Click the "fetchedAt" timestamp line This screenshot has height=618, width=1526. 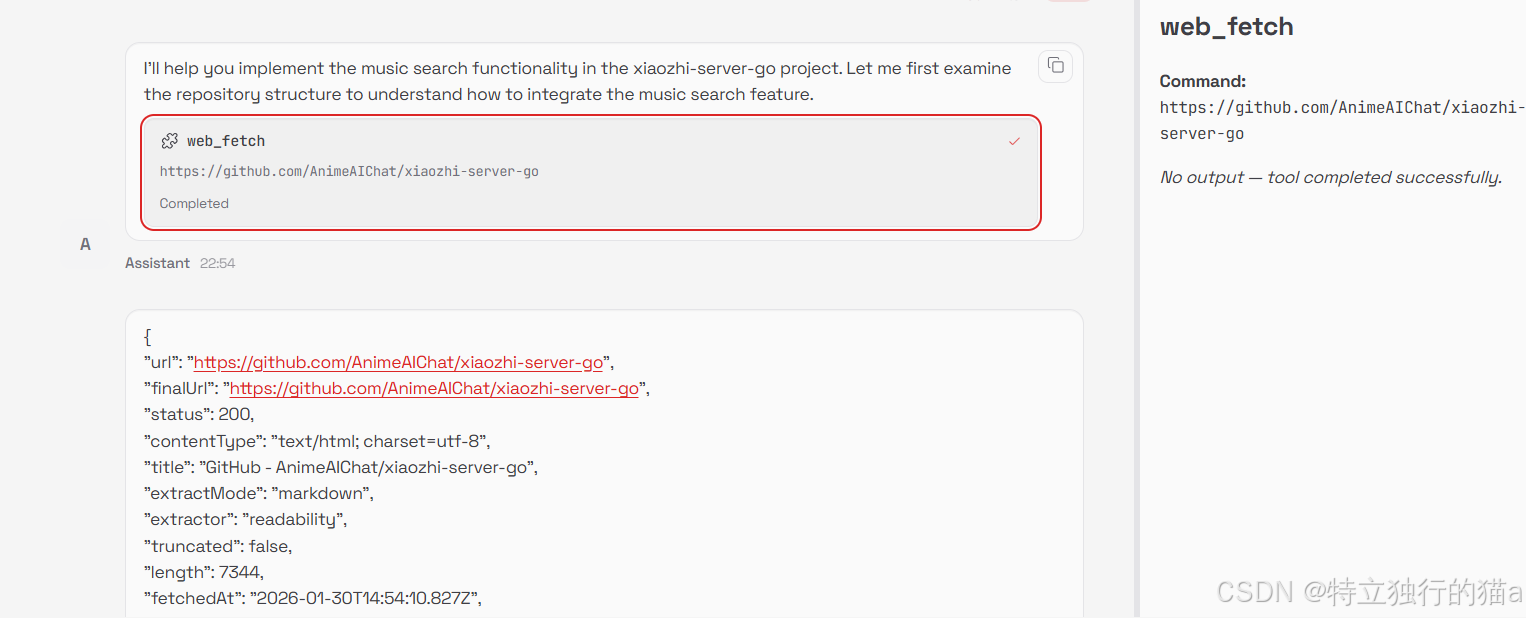pyautogui.click(x=313, y=598)
